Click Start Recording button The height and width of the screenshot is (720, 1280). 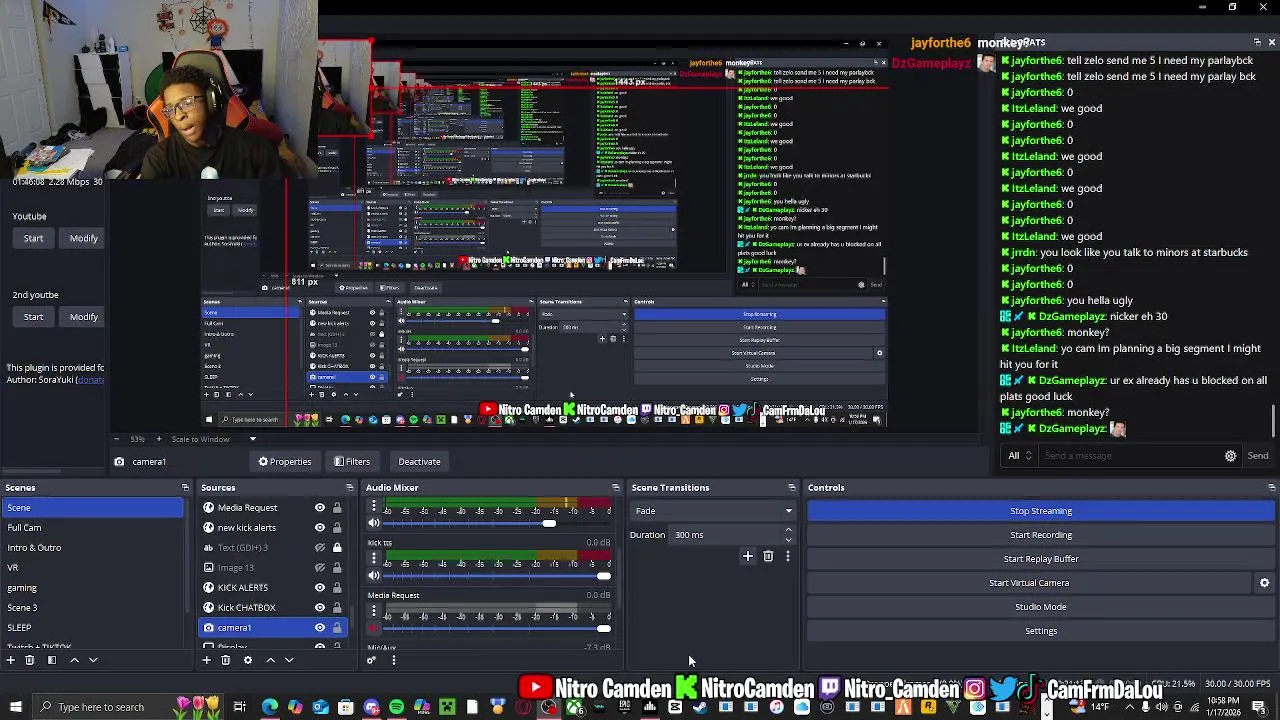click(1040, 535)
